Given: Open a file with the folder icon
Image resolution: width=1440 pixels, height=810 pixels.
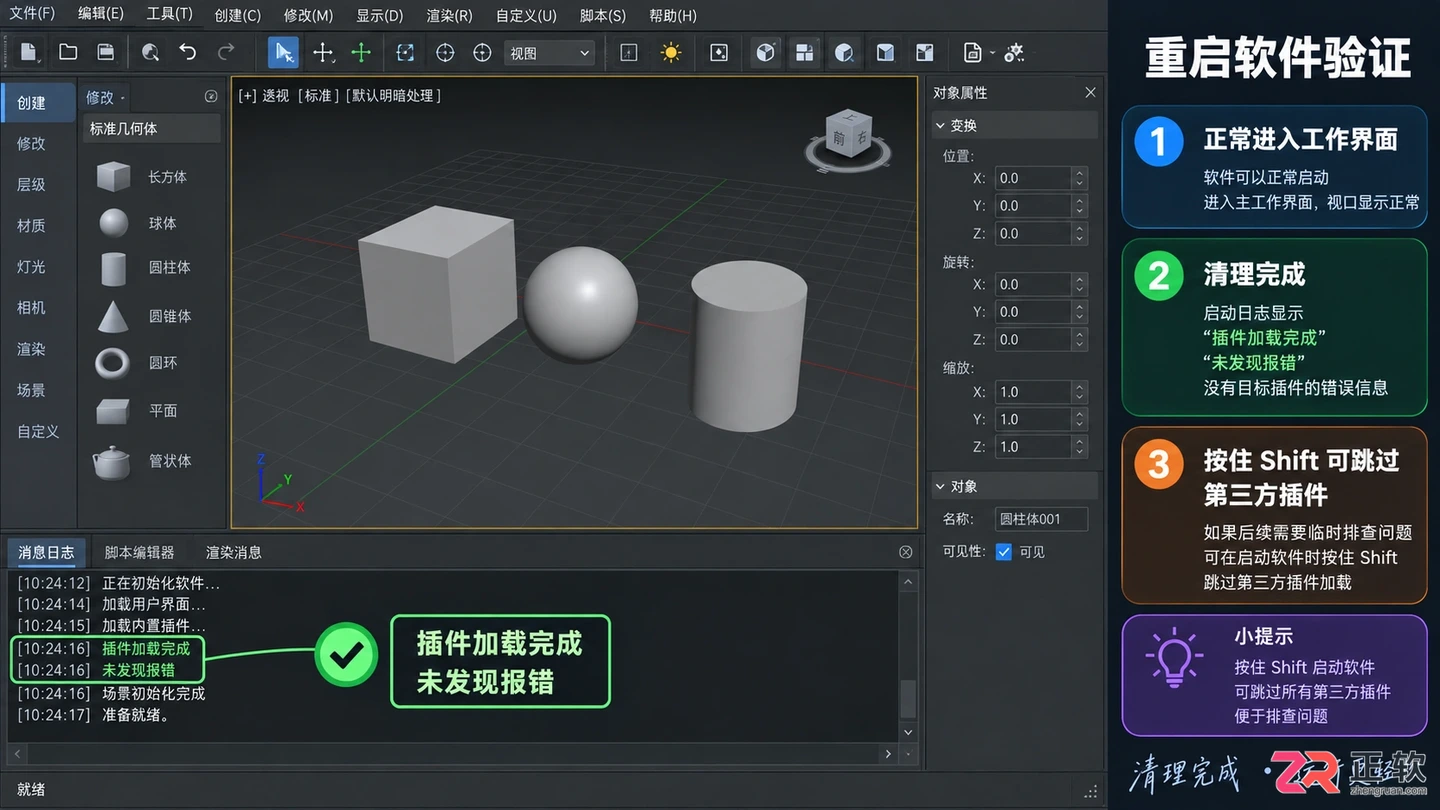Looking at the screenshot, I should 68,52.
